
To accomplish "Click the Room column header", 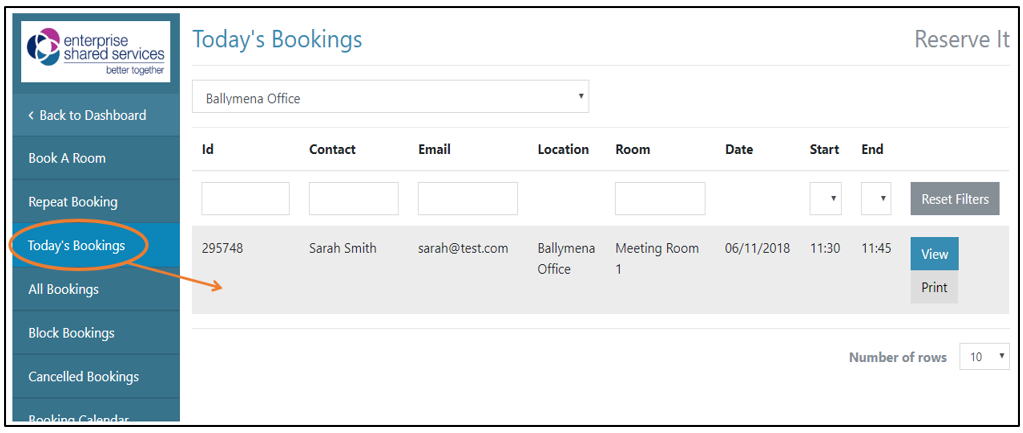I will (x=633, y=149).
